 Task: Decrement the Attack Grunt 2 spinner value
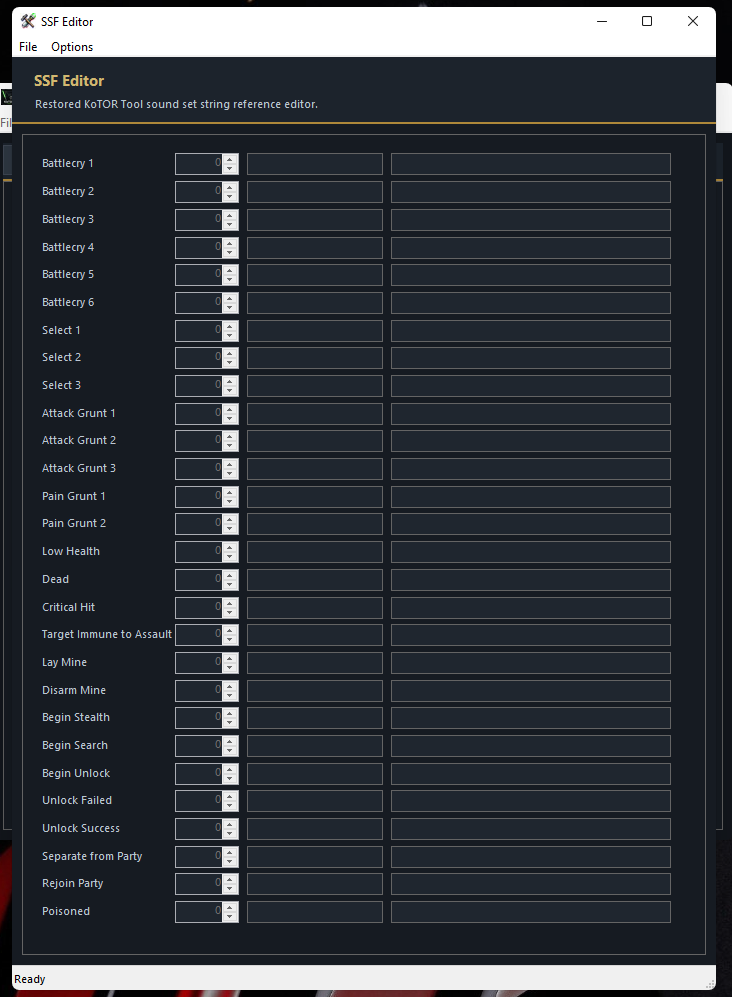pos(230,445)
